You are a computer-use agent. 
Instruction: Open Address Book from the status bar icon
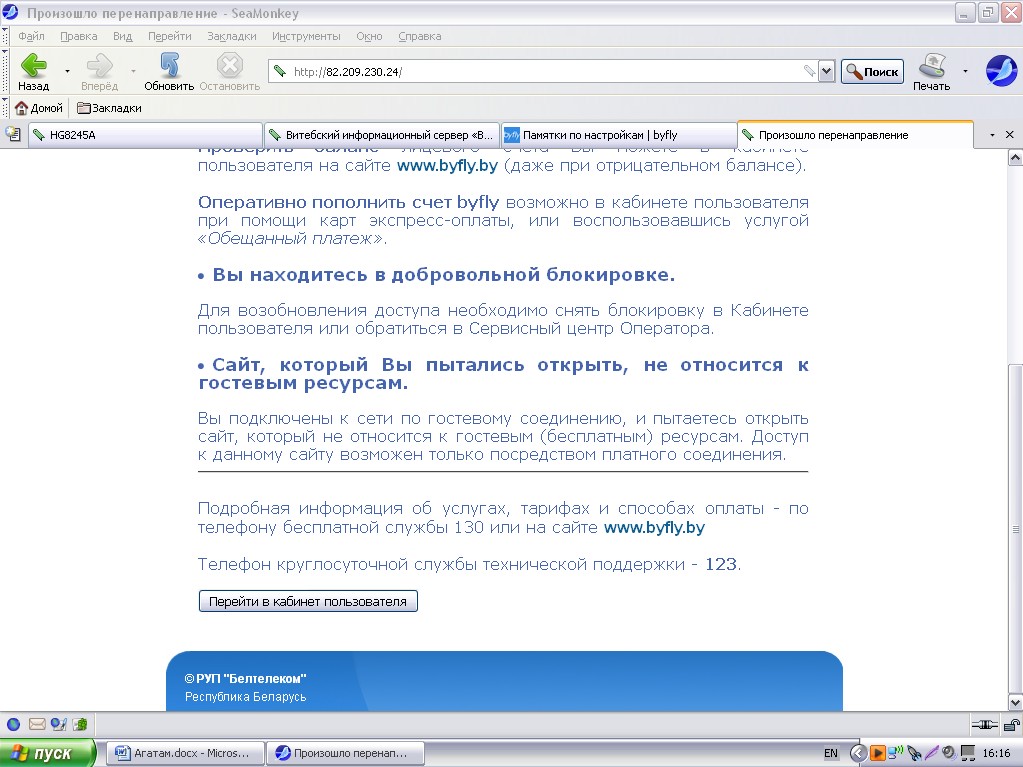80,724
